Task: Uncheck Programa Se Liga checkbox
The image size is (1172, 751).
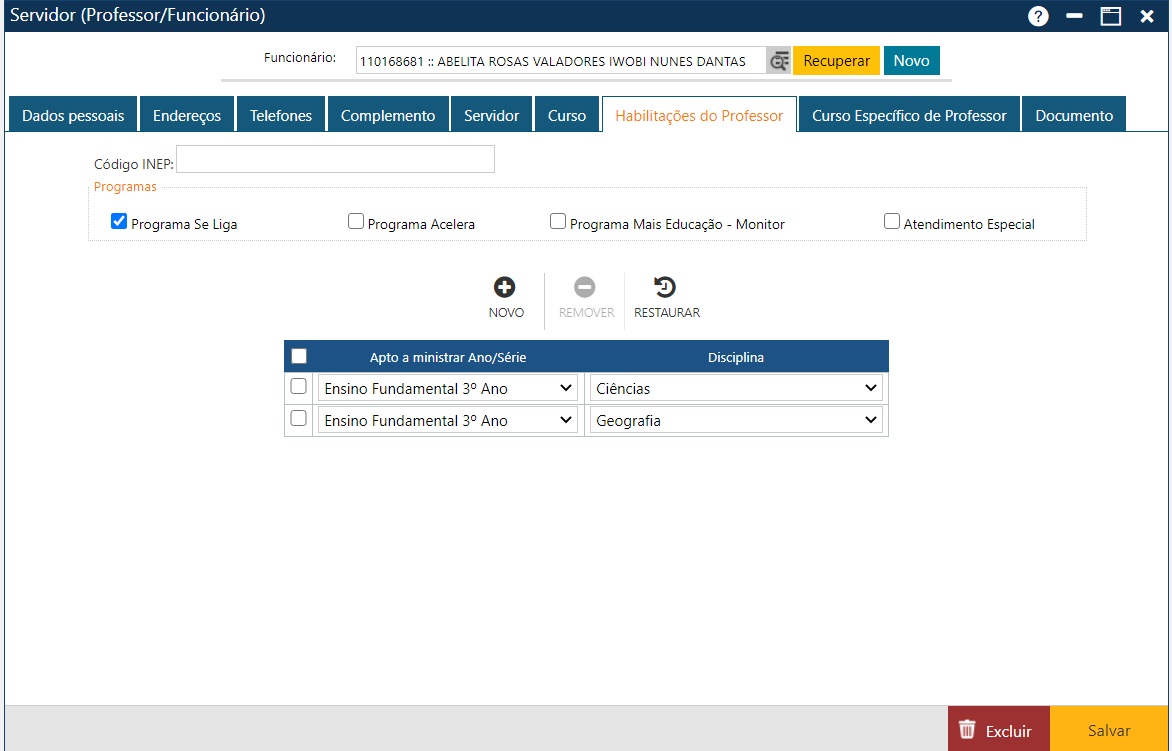Action: point(119,222)
